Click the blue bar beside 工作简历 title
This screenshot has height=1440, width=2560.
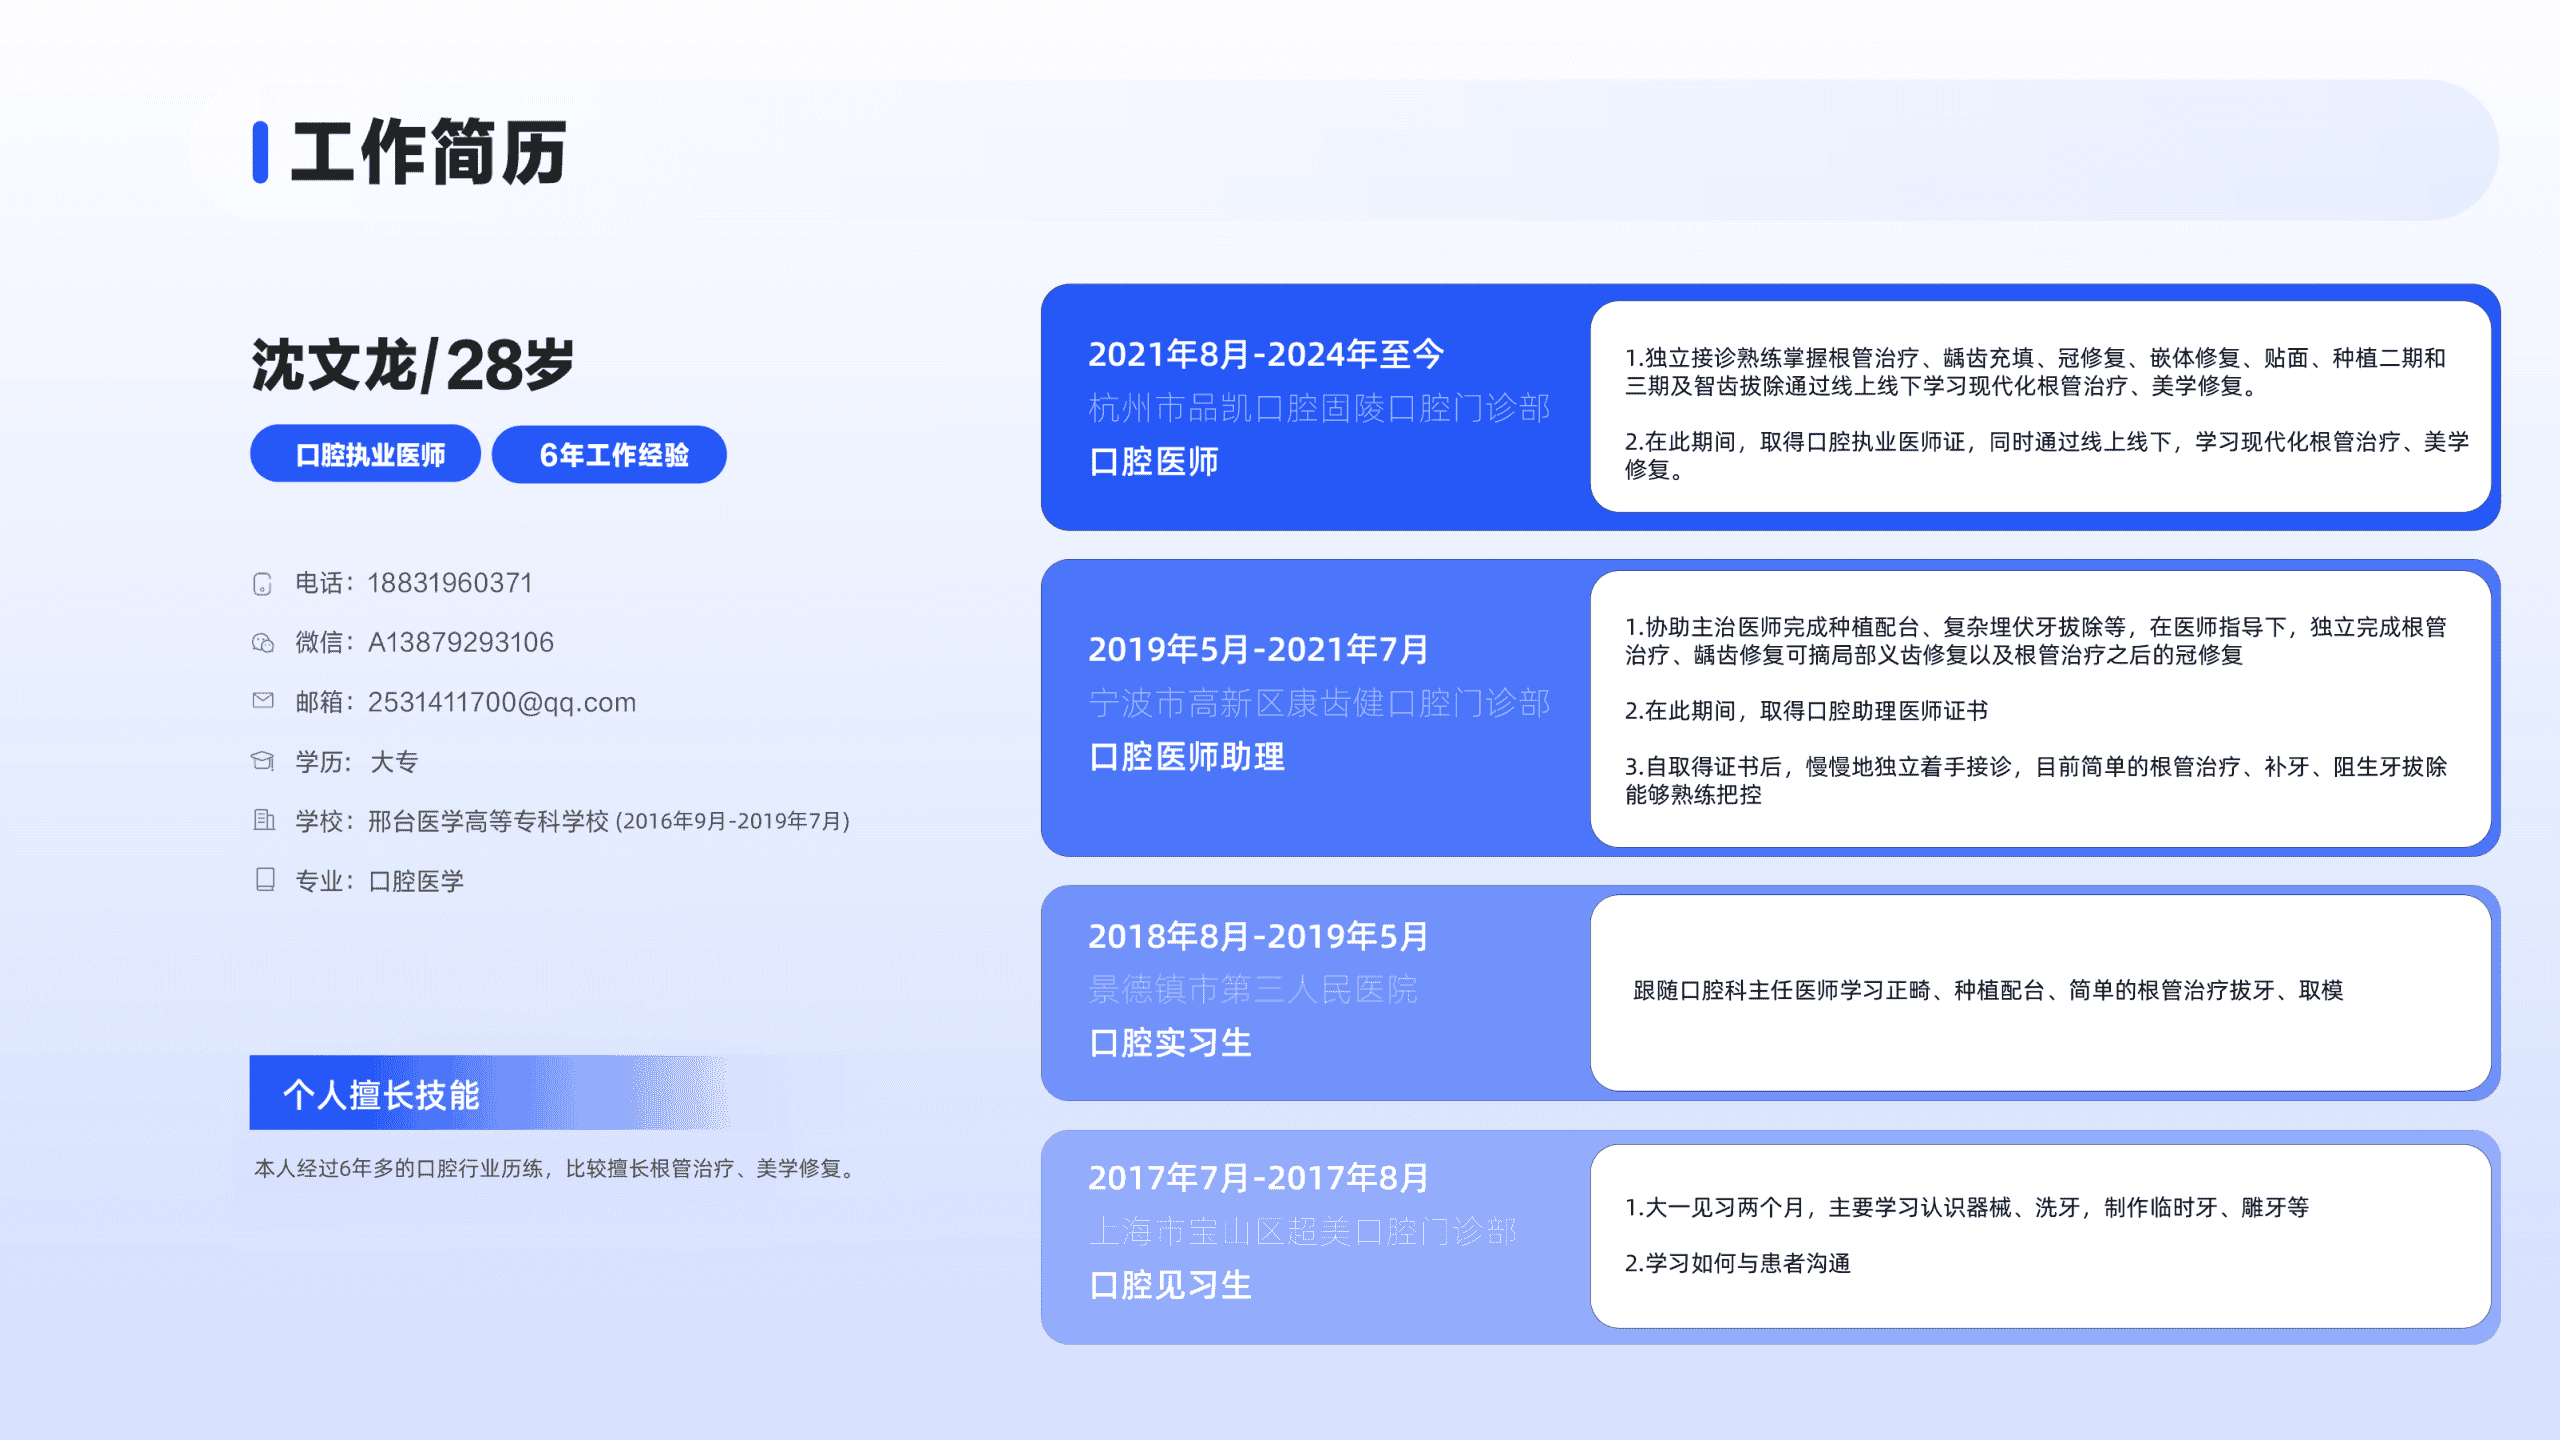click(x=260, y=152)
